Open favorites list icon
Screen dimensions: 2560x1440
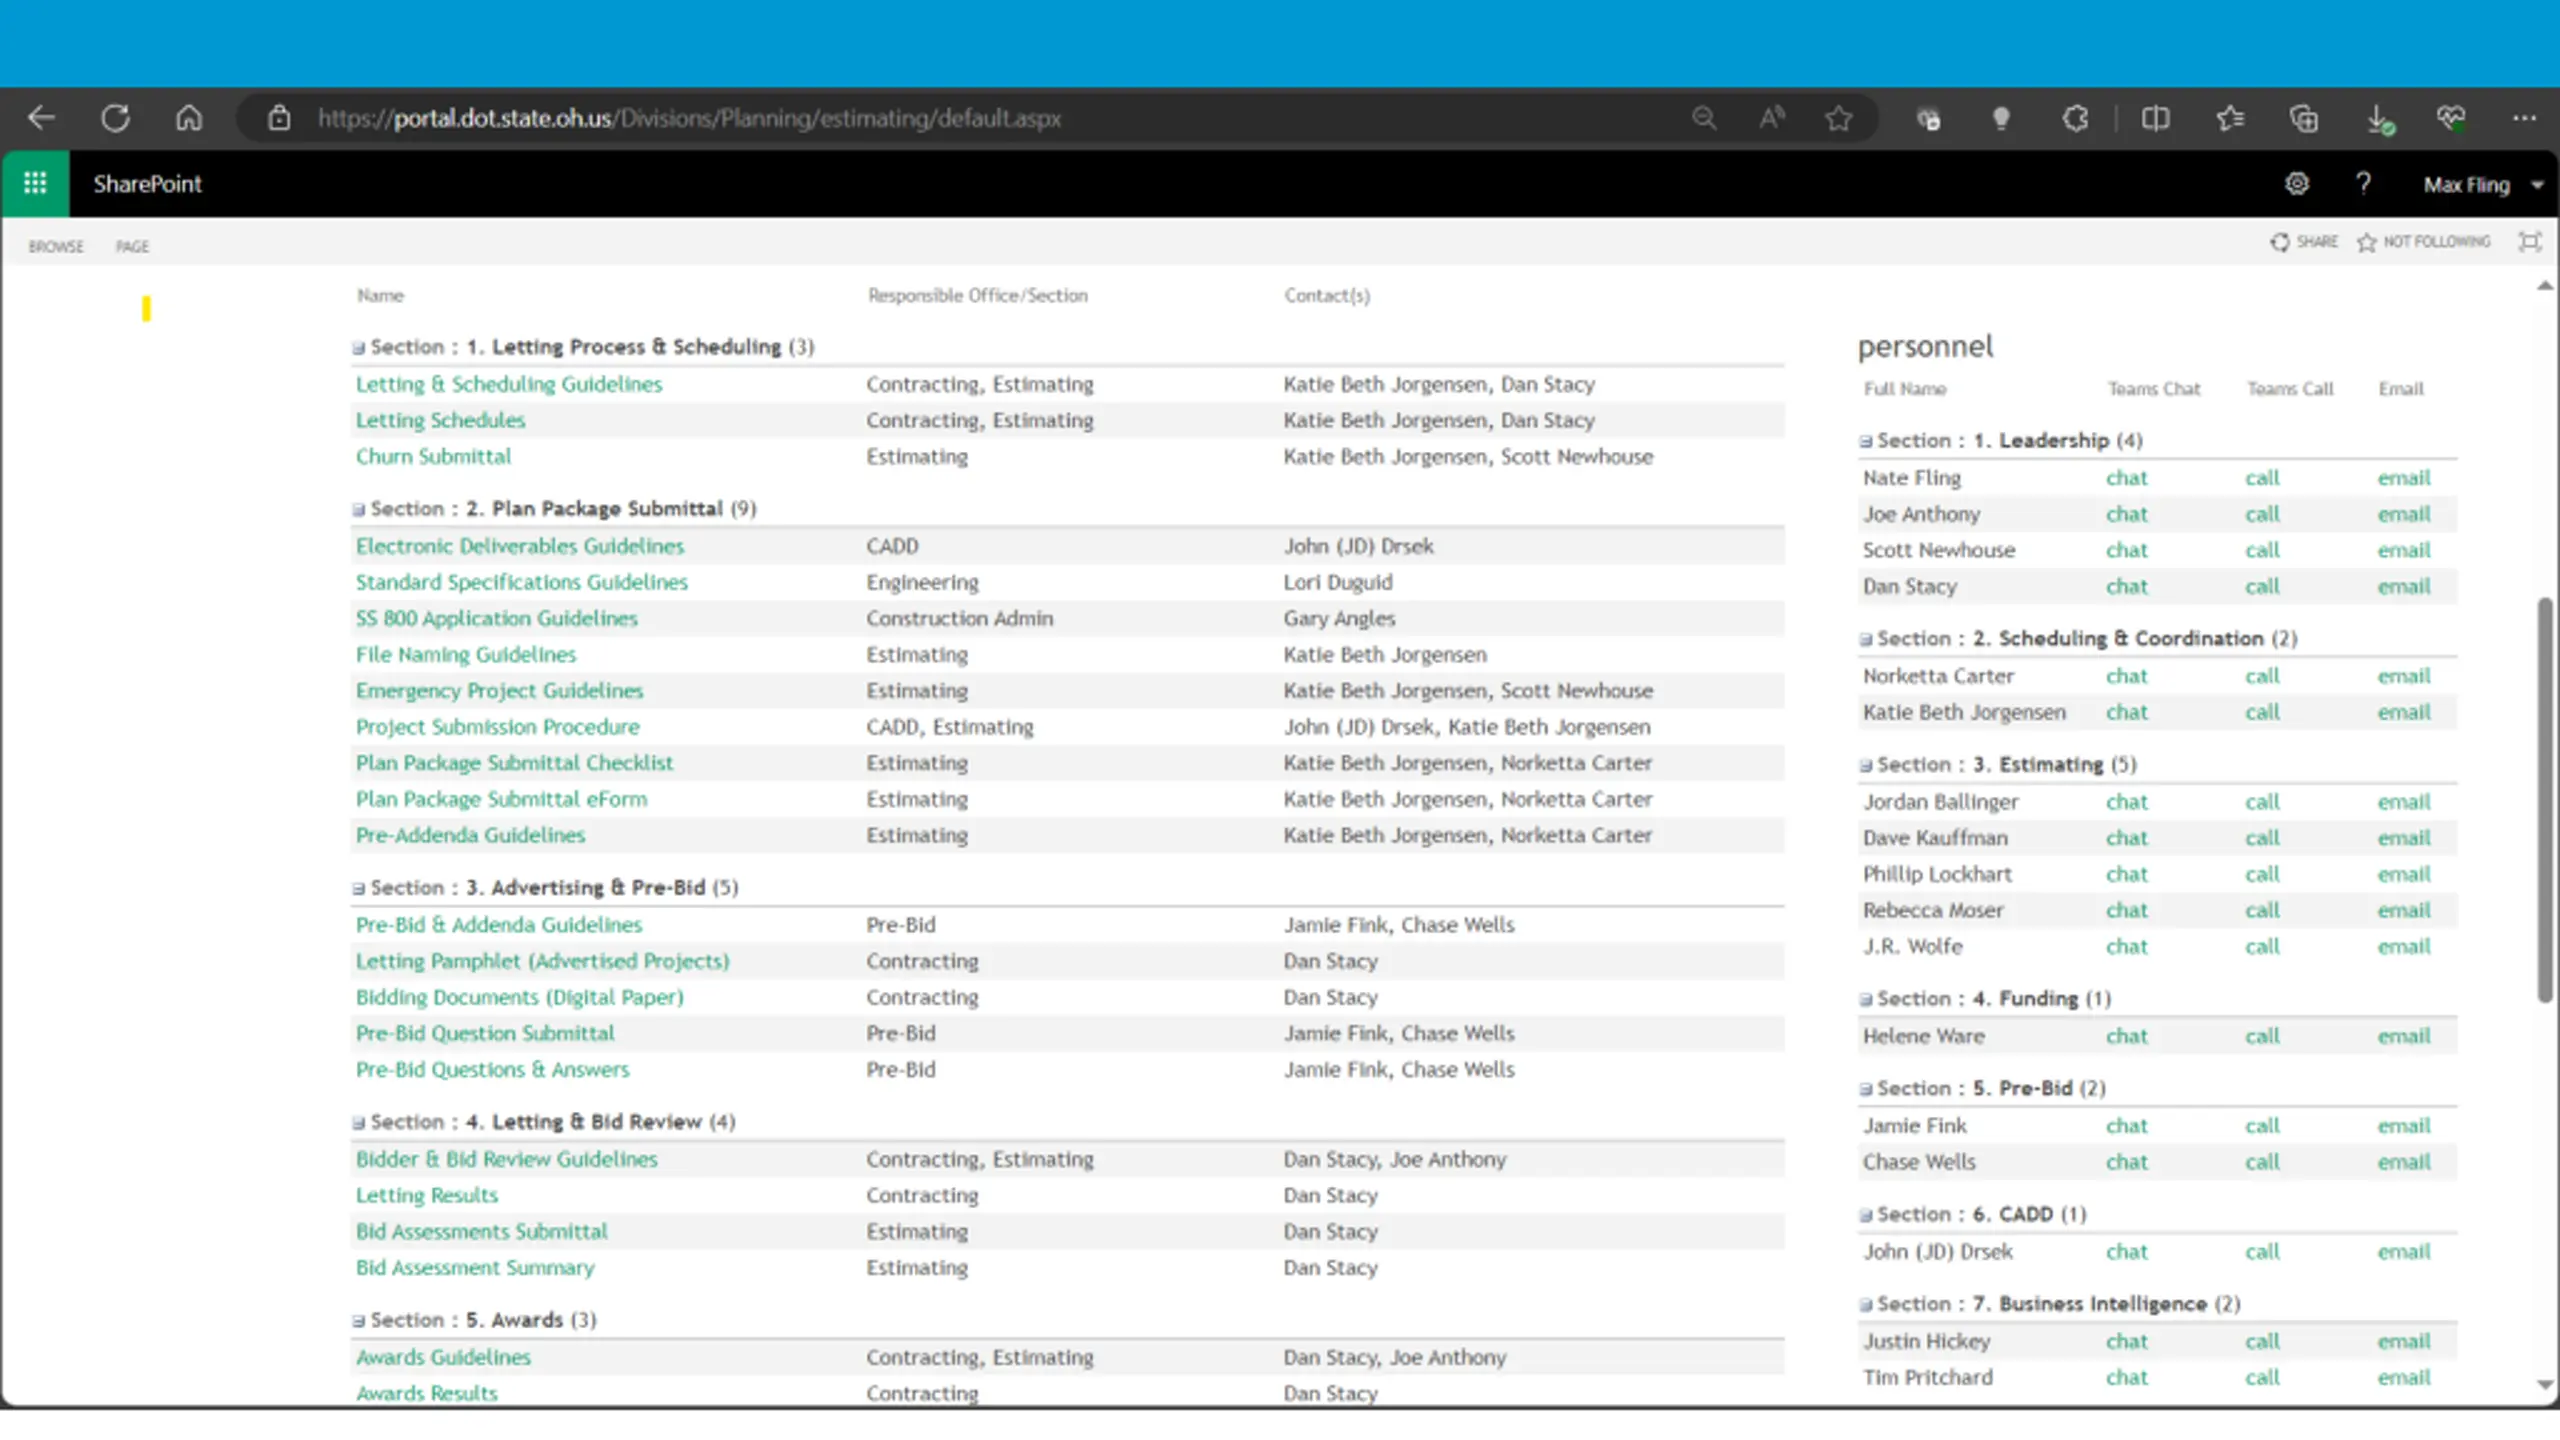coord(2230,118)
